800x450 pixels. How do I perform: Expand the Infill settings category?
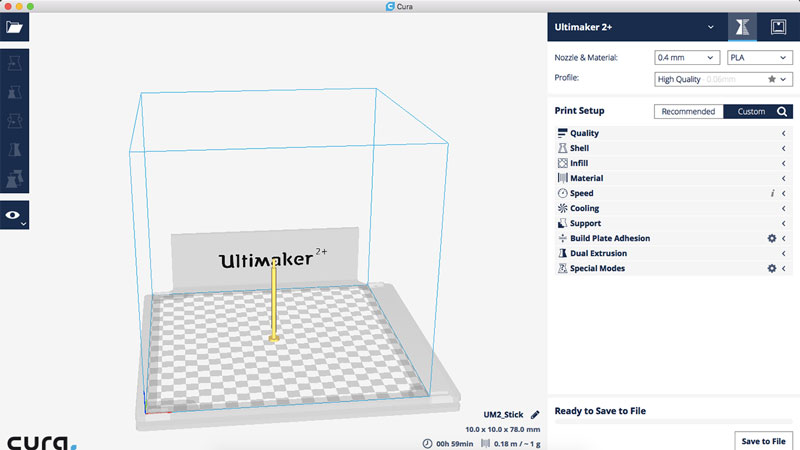[x=673, y=163]
